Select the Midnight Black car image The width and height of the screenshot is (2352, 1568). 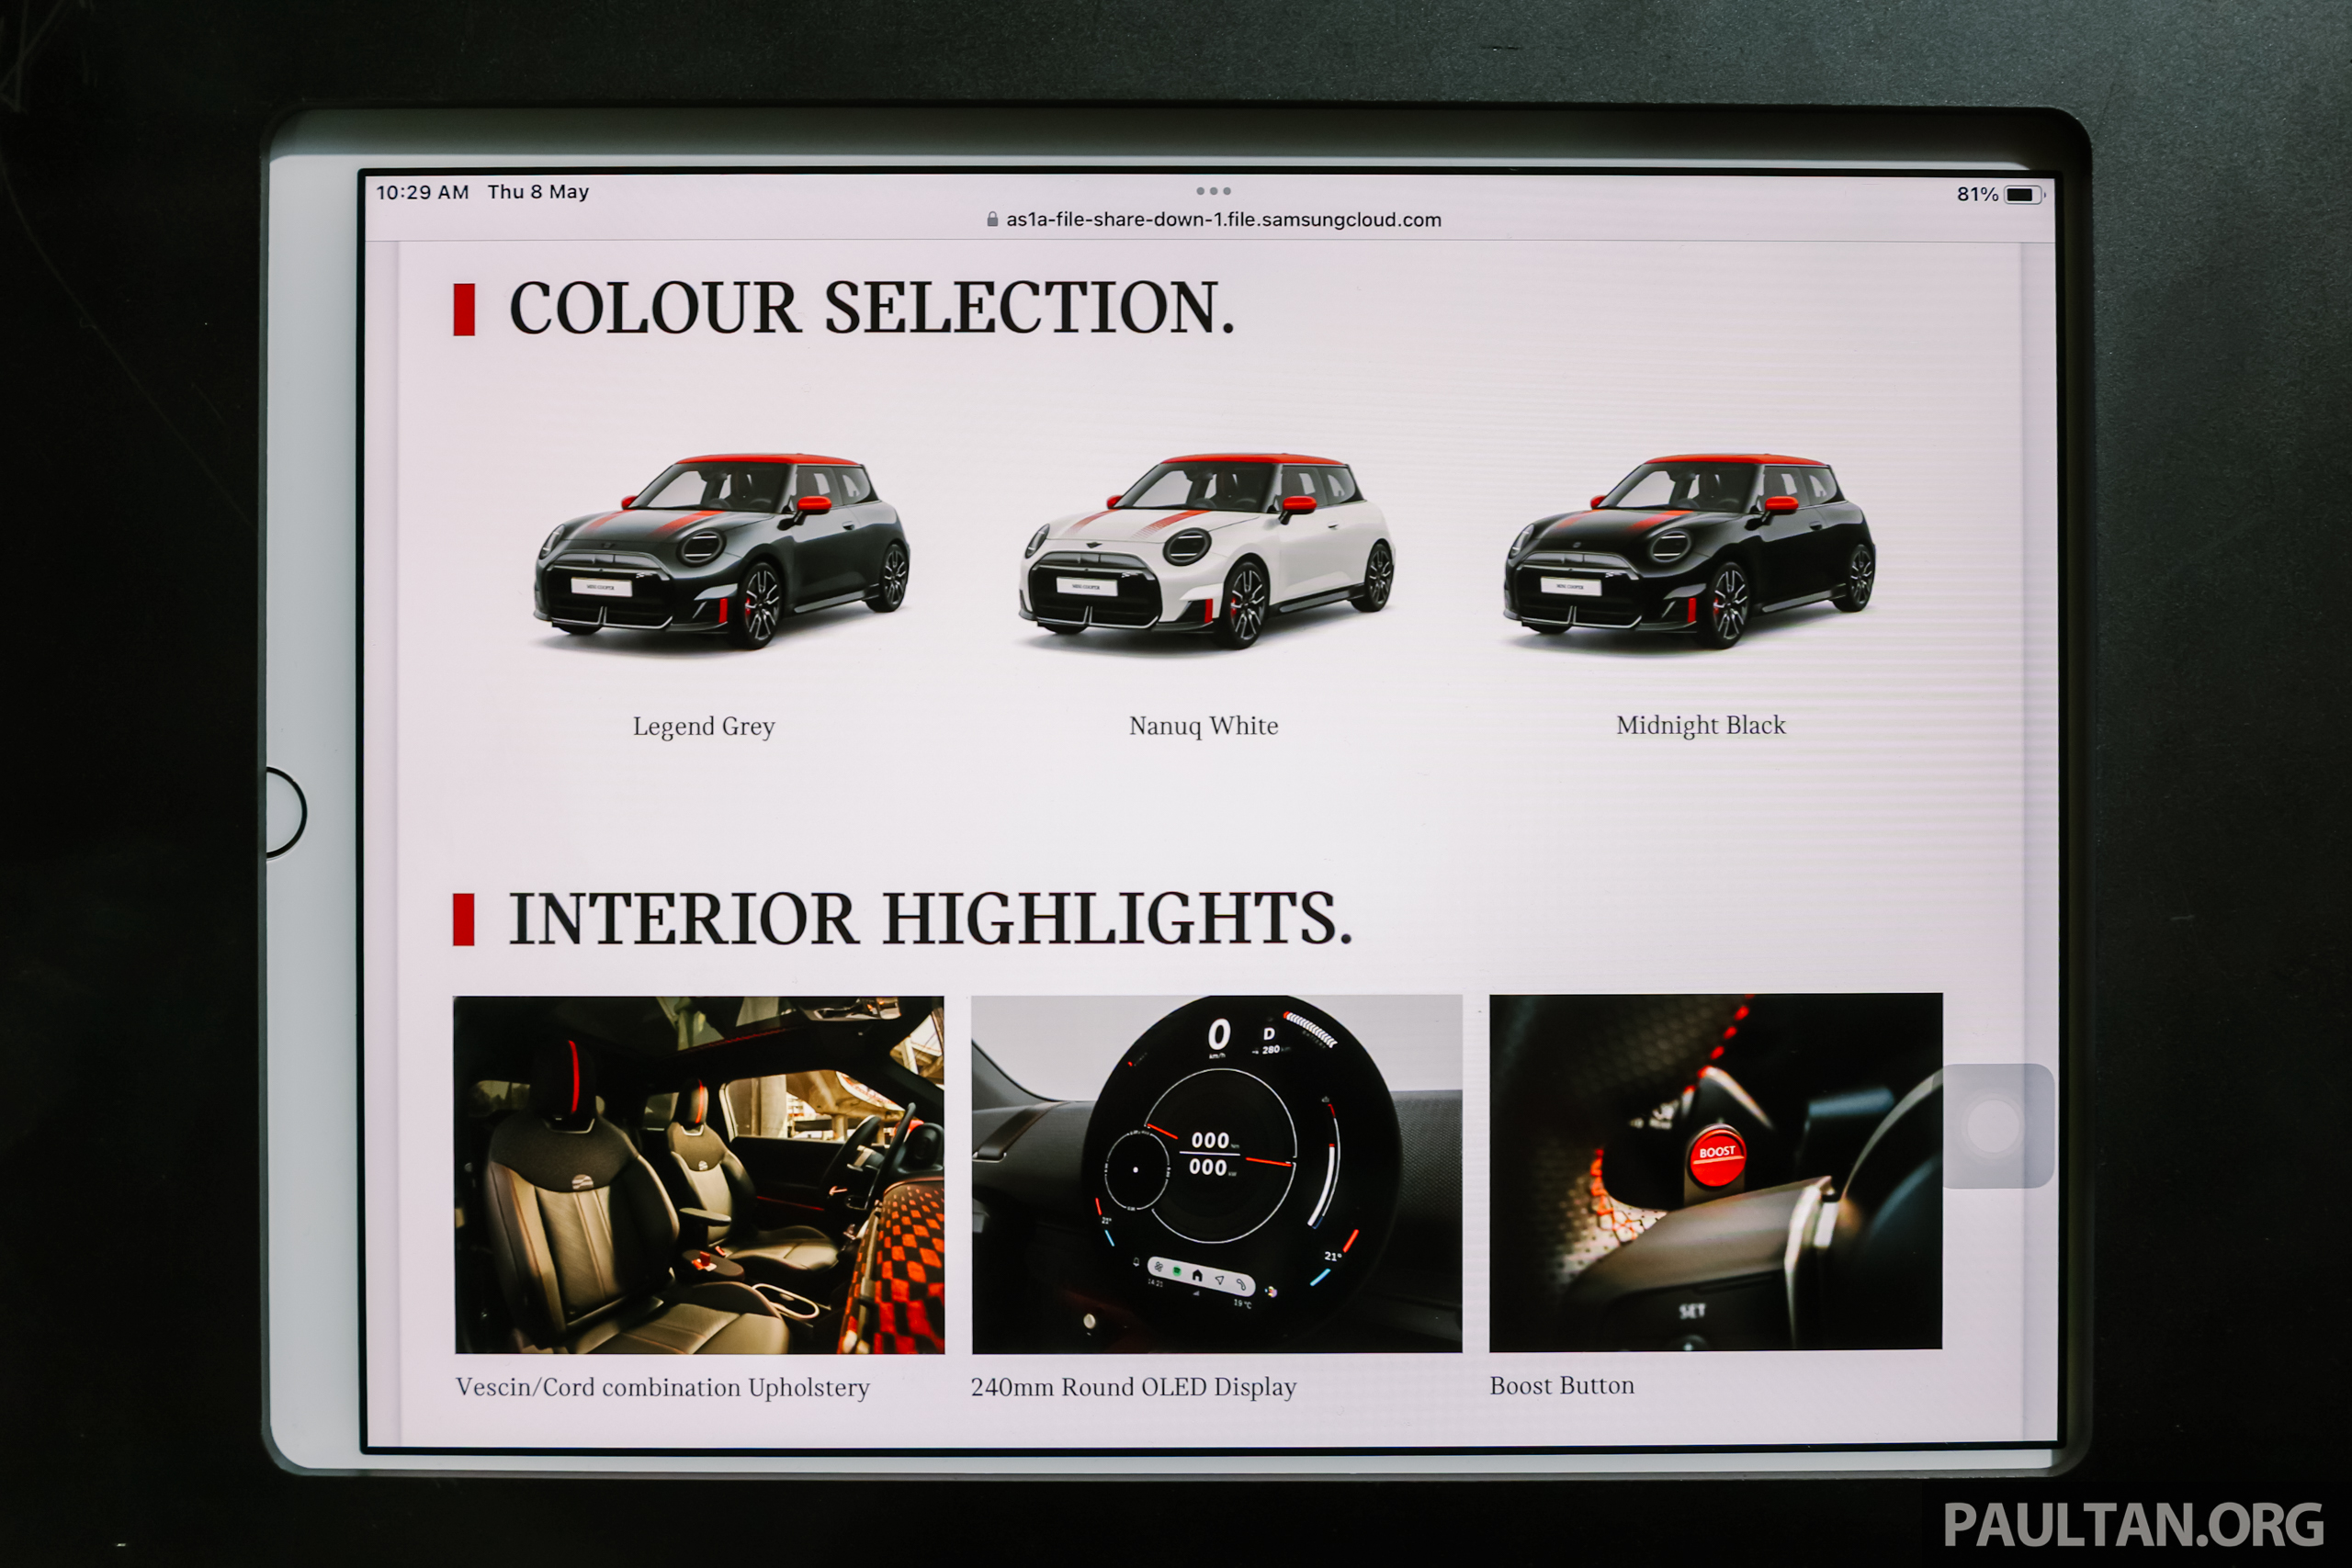click(x=1689, y=551)
